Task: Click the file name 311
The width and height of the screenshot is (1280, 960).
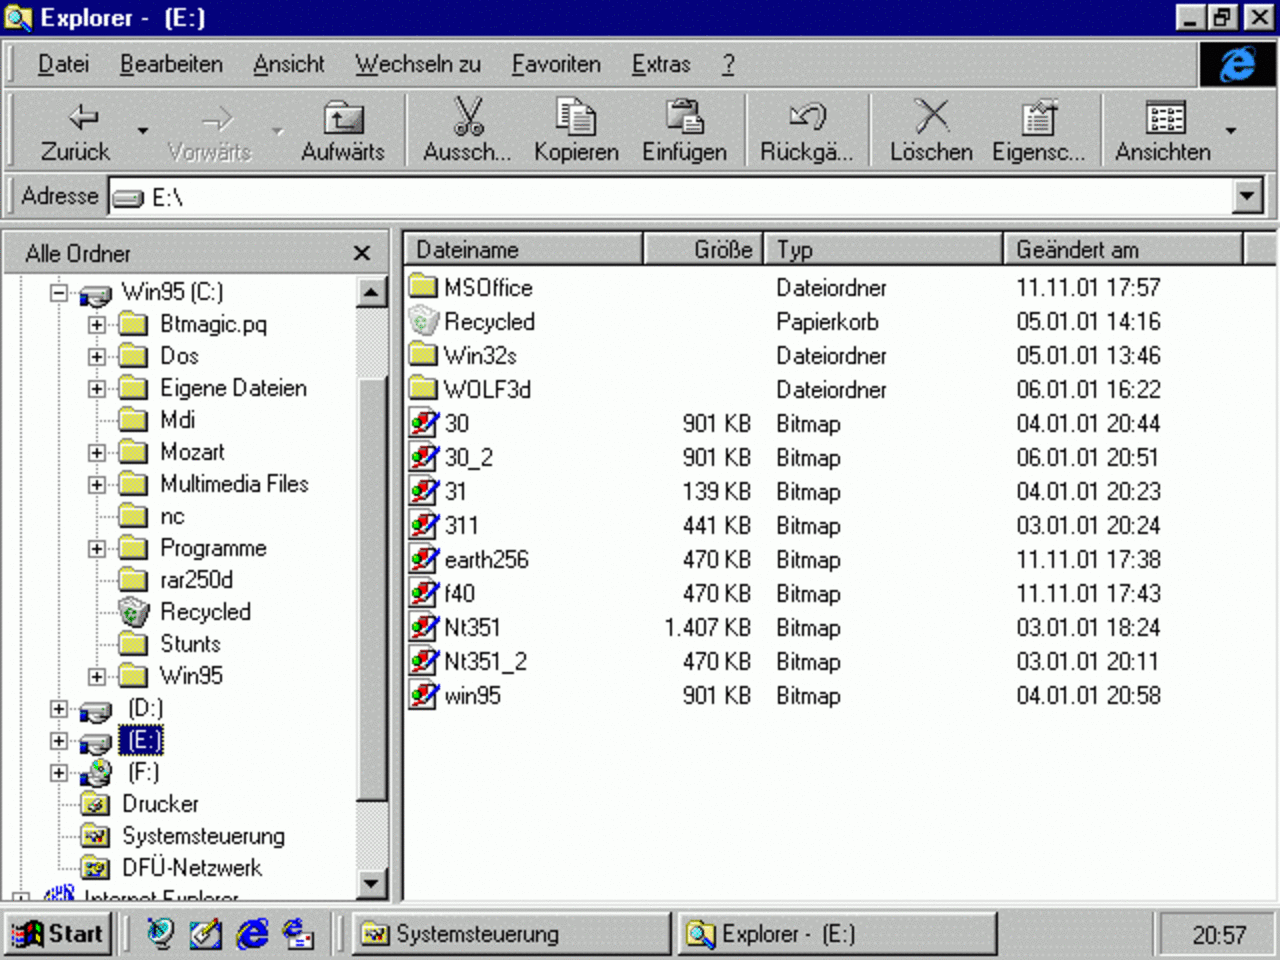Action: click(461, 525)
